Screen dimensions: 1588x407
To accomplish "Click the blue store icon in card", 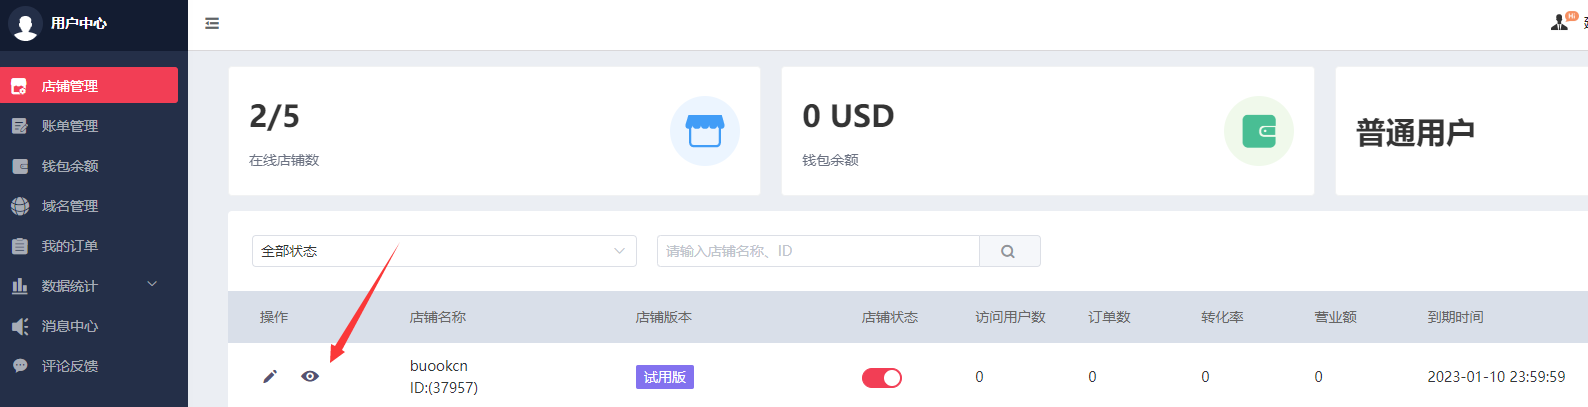I will coord(704,131).
